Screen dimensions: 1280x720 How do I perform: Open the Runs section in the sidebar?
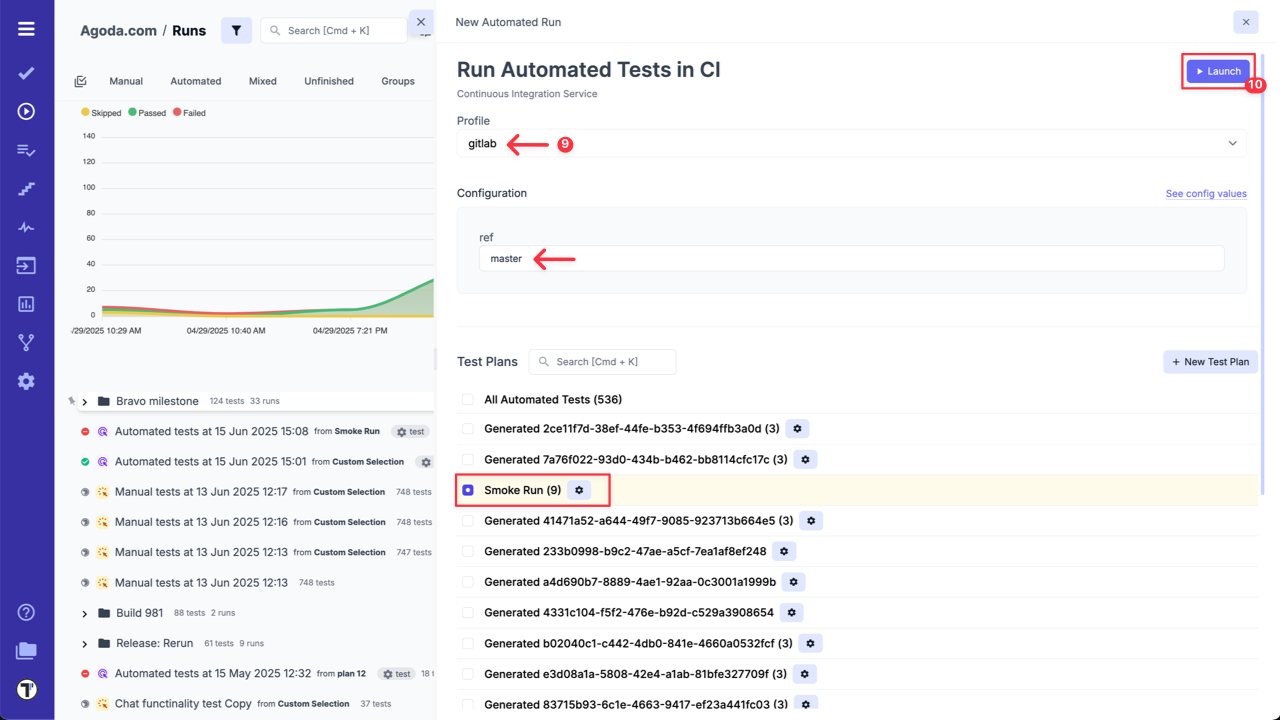pyautogui.click(x=26, y=111)
